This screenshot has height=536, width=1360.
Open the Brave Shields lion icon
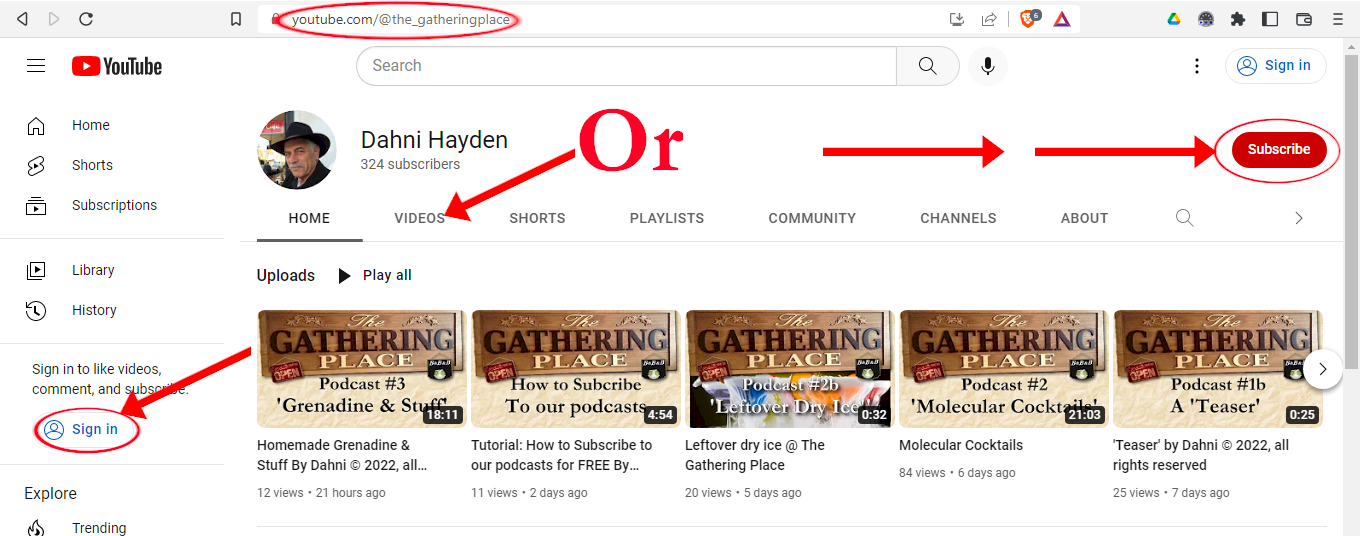pos(1029,19)
